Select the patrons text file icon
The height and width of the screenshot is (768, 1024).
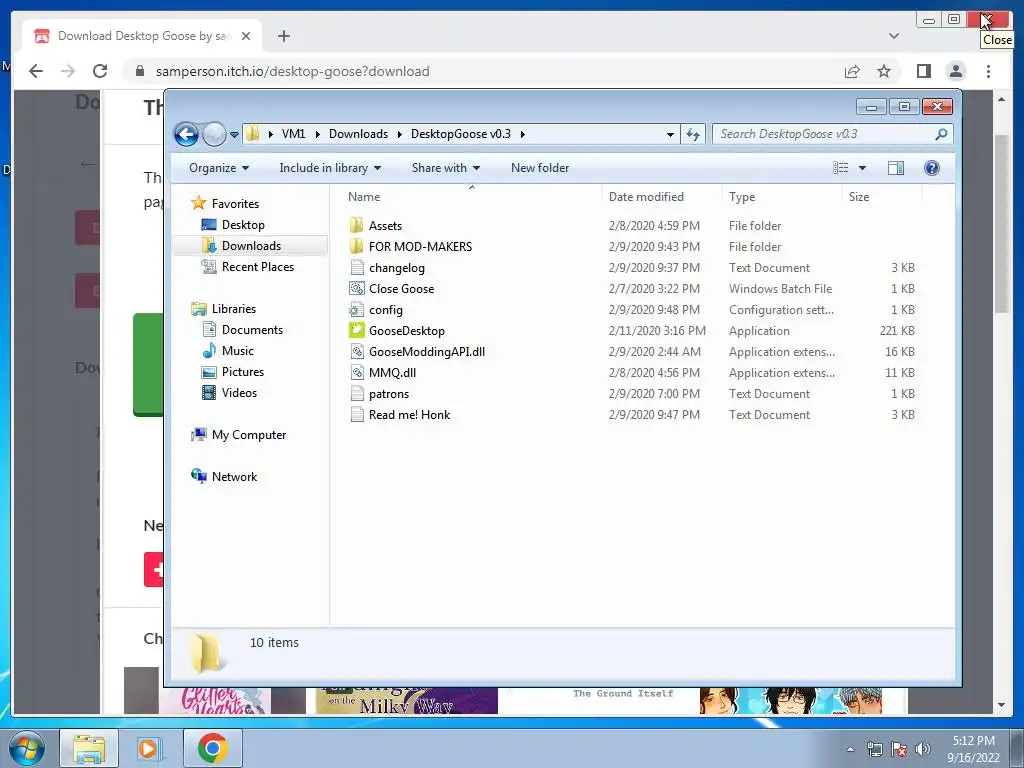point(357,394)
